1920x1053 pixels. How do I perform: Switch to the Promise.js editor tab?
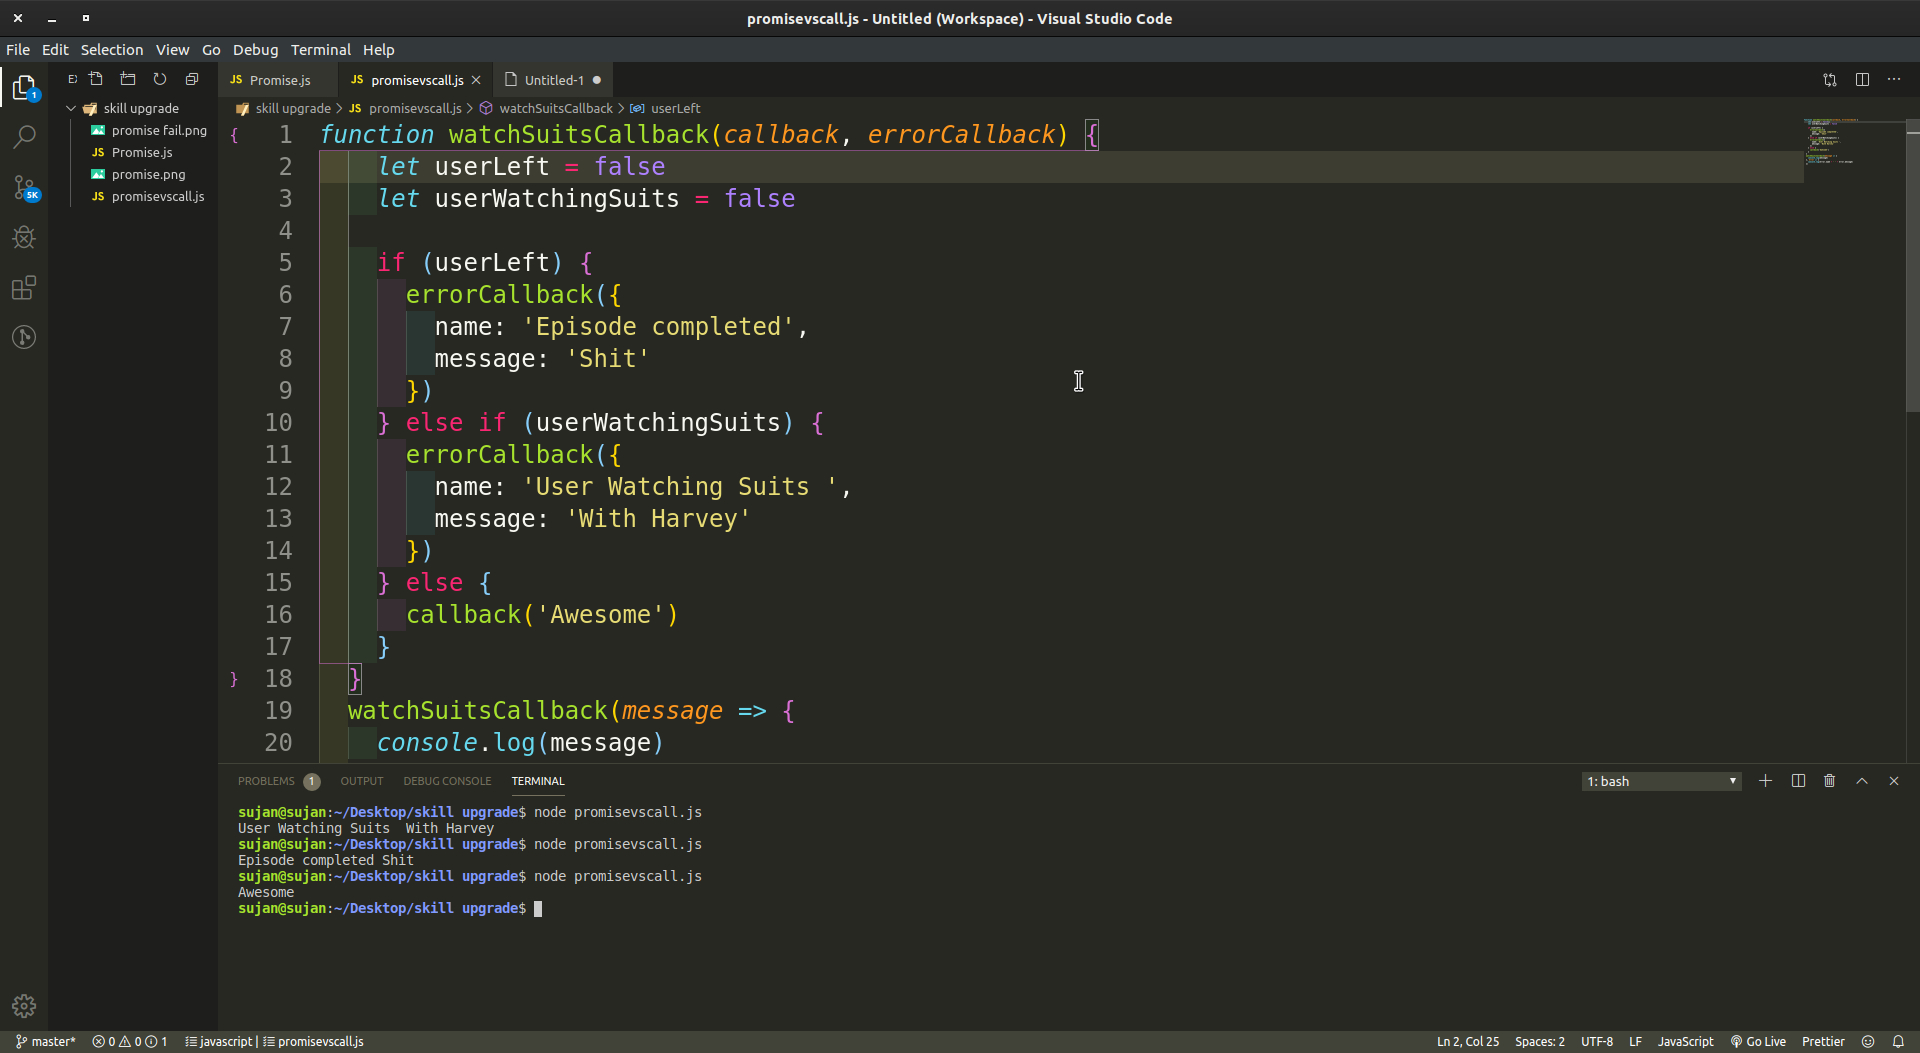click(x=279, y=80)
